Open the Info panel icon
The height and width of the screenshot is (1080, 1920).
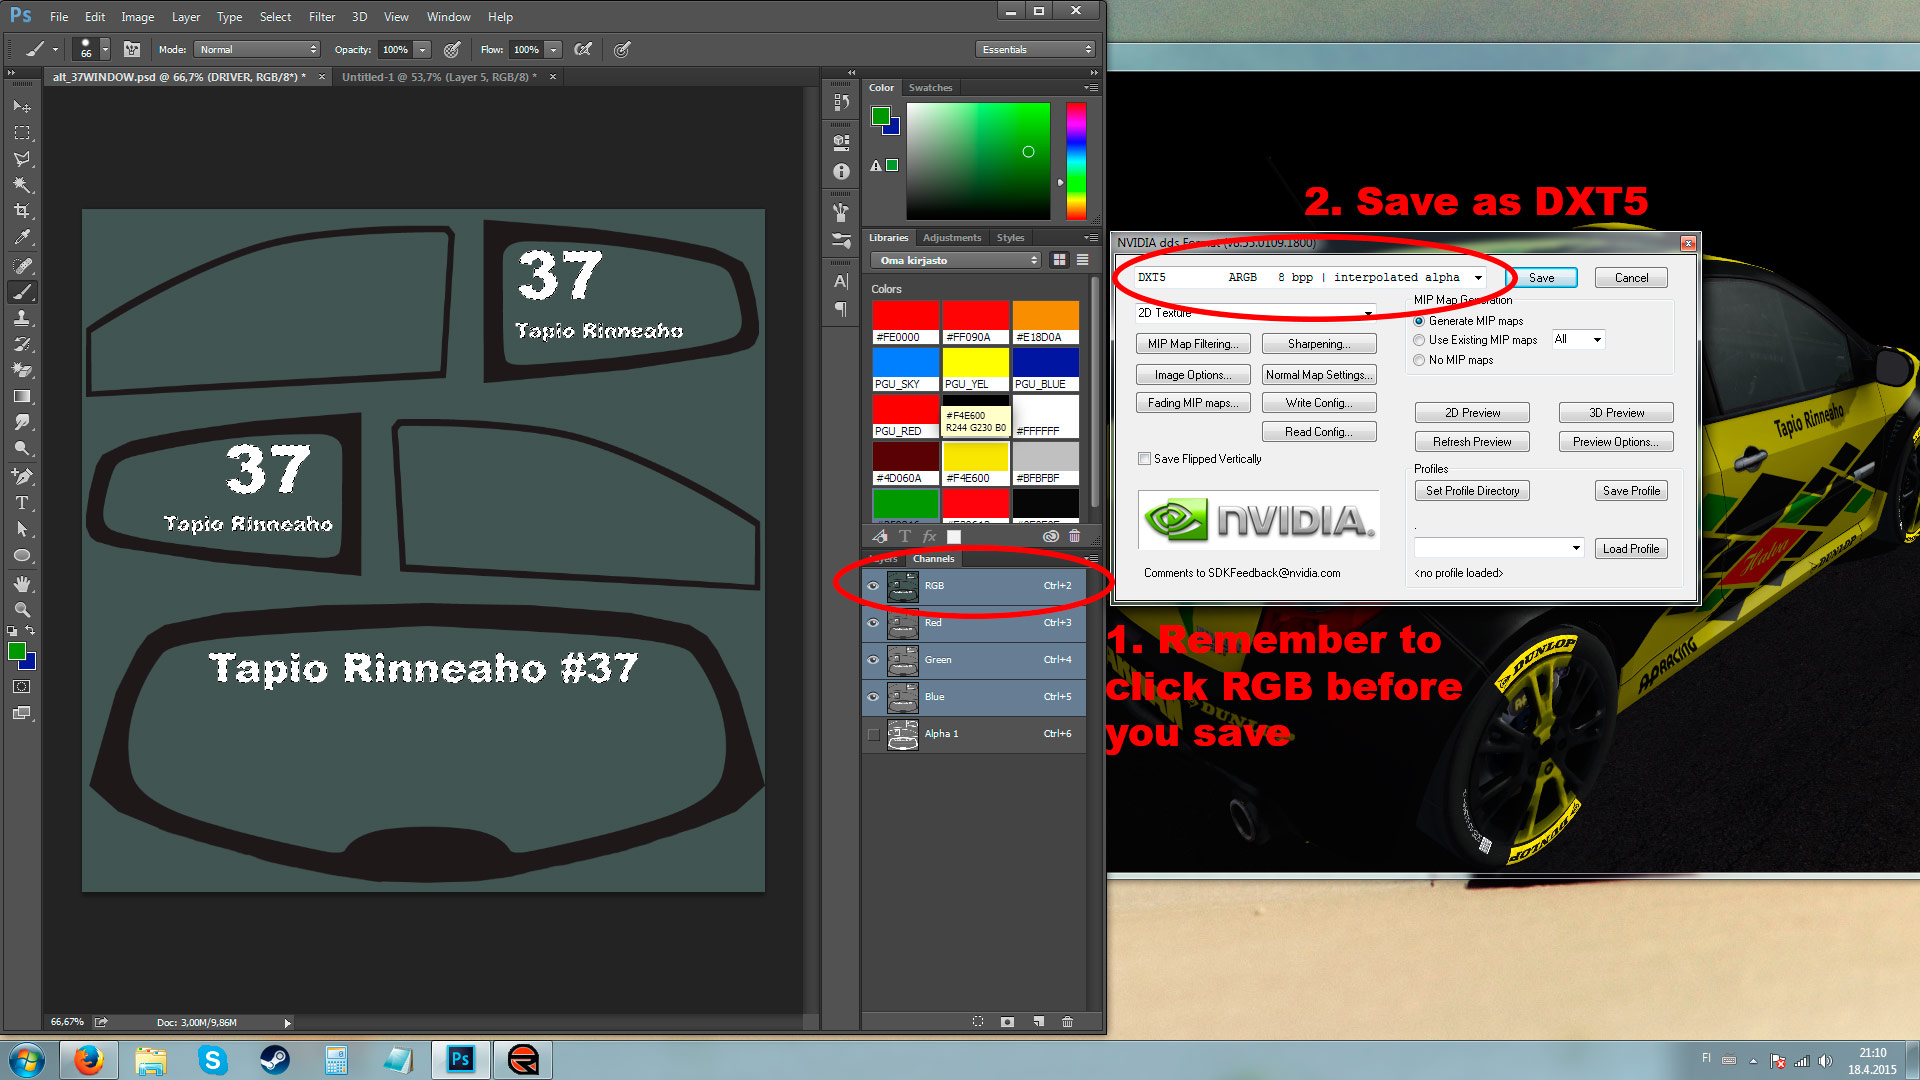pos(841,172)
